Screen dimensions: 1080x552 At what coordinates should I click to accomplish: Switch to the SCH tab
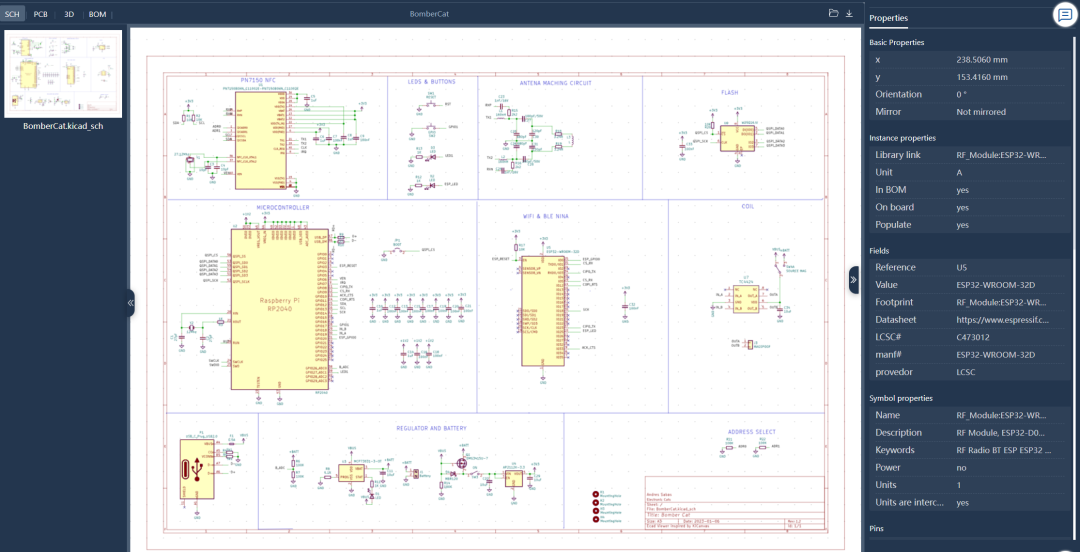[x=12, y=14]
